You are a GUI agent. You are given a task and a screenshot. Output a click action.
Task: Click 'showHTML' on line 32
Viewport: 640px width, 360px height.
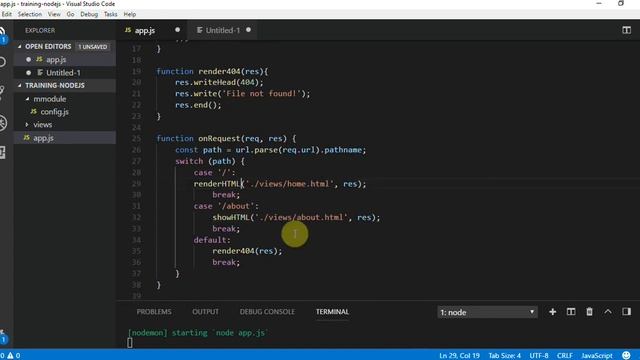click(x=231, y=217)
